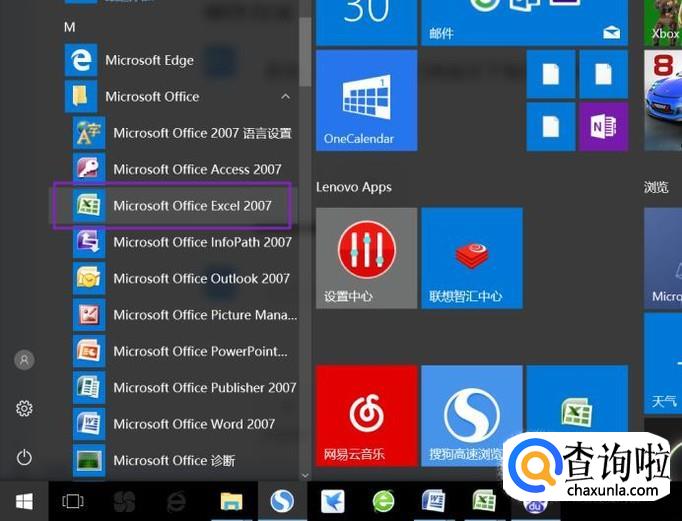Click the app list scrollbar thumb
The height and width of the screenshot is (521, 682).
click(305, 52)
